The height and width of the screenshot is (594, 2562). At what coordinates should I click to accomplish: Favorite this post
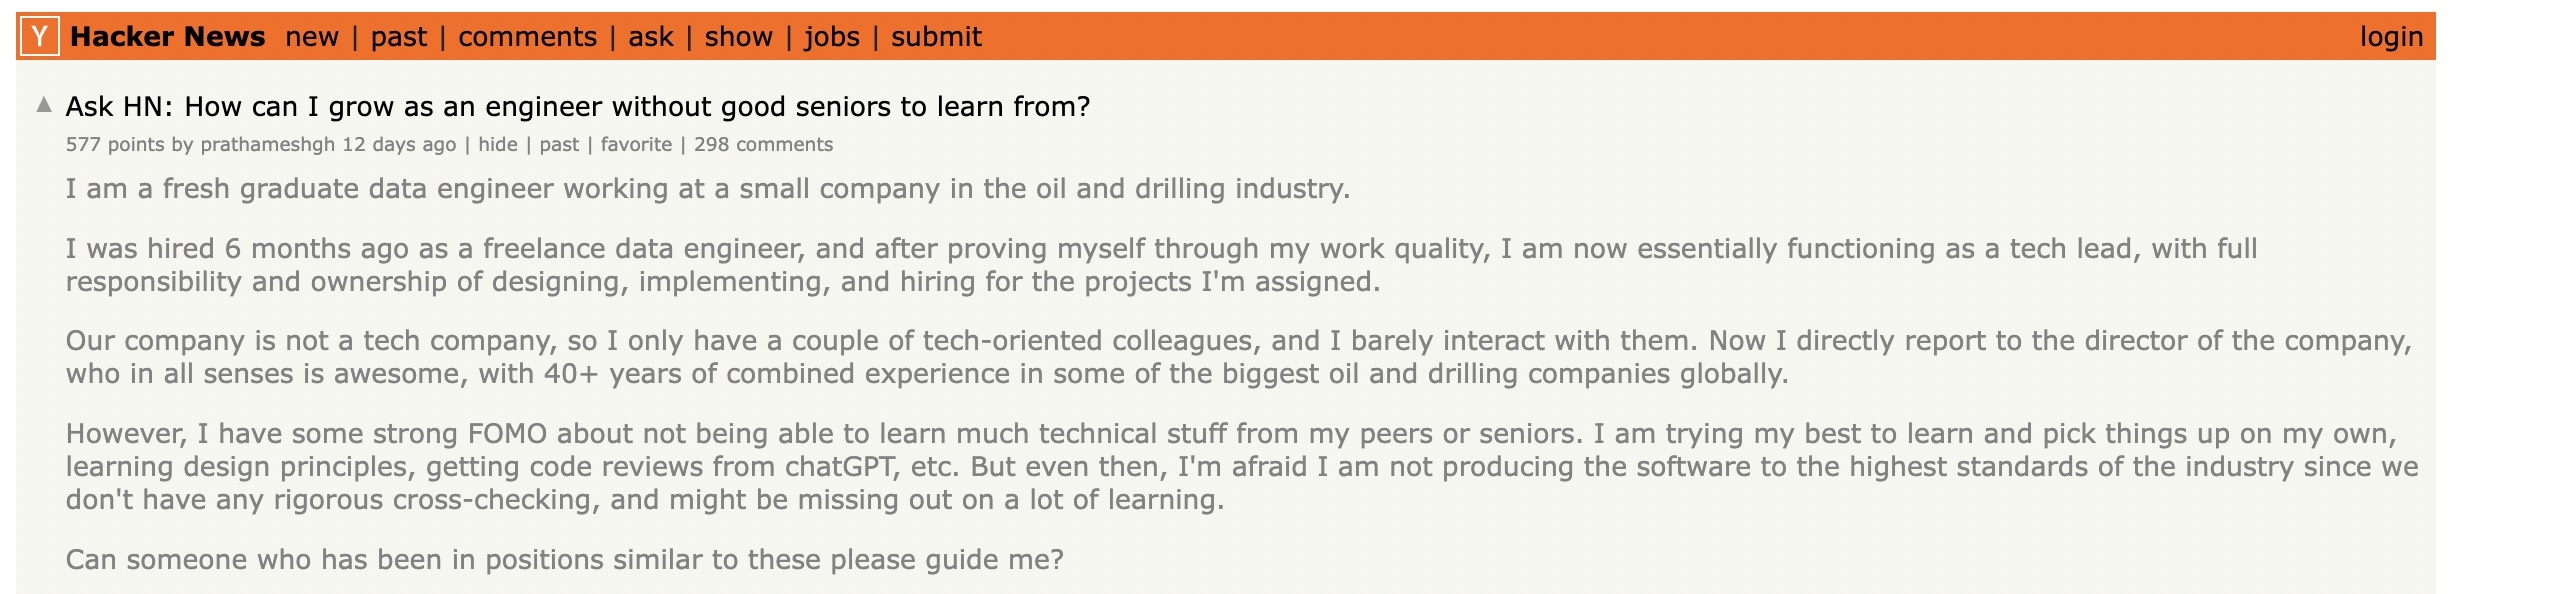636,144
